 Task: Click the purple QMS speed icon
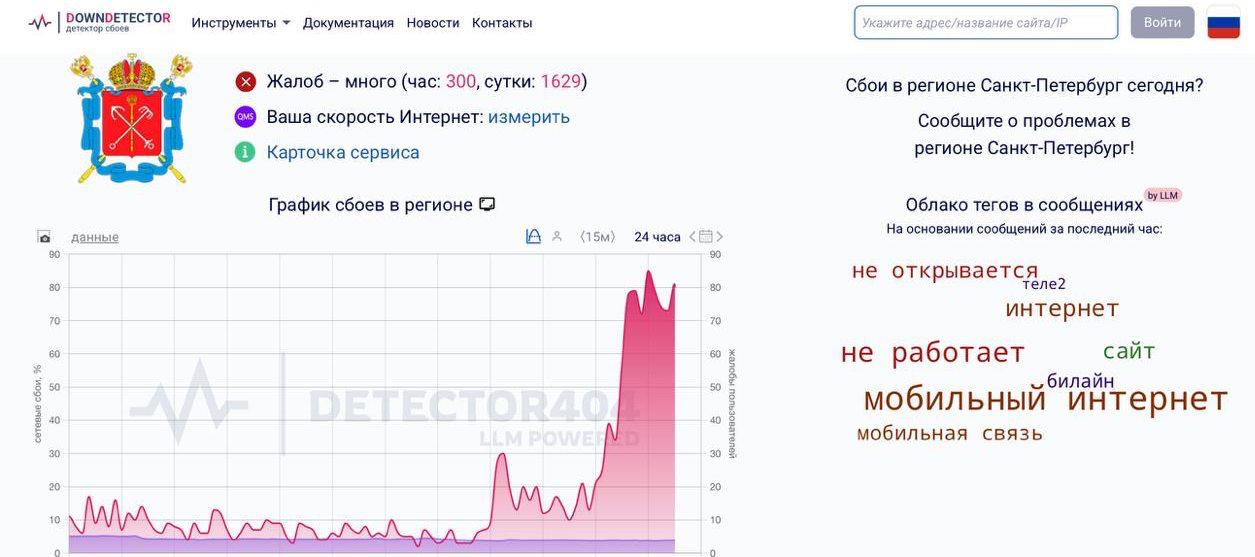click(245, 117)
